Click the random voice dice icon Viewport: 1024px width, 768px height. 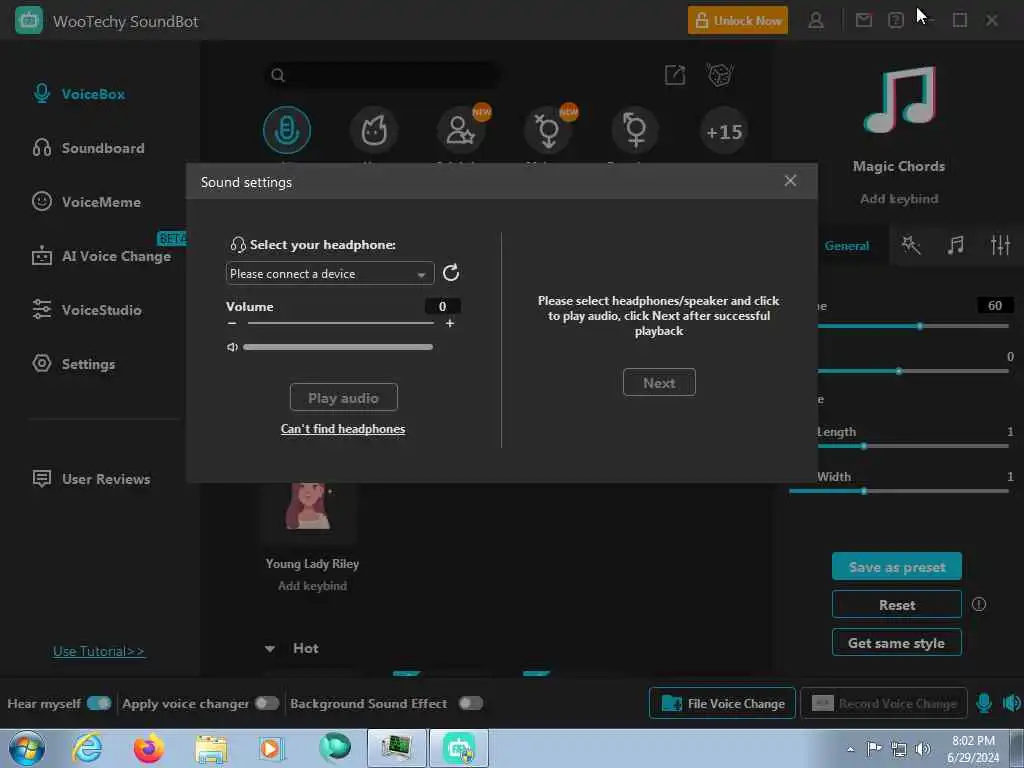pyautogui.click(x=720, y=74)
